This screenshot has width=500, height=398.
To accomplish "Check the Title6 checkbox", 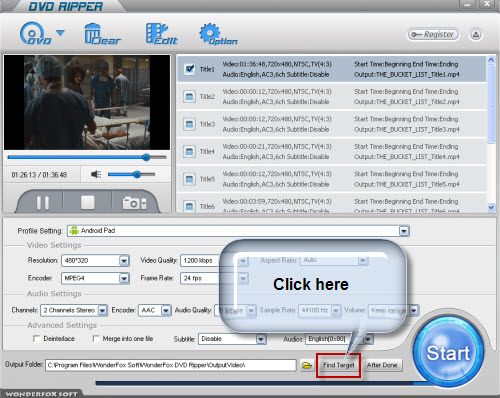I will click(x=189, y=206).
